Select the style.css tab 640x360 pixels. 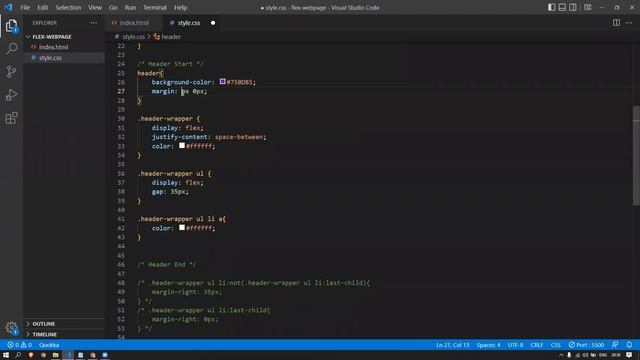click(x=189, y=23)
